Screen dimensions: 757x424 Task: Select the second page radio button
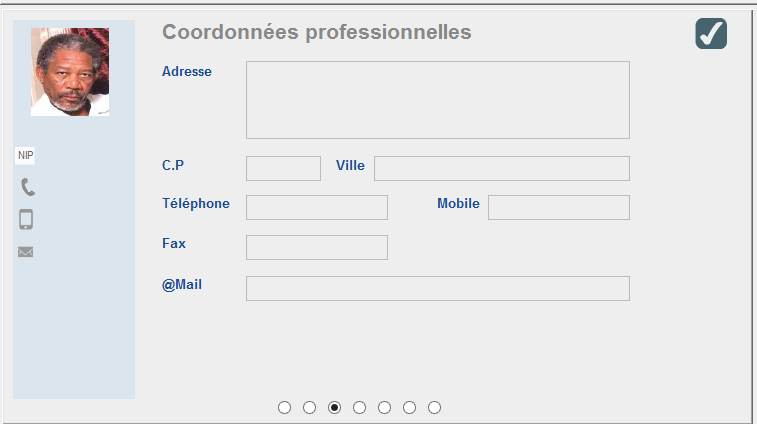[309, 408]
